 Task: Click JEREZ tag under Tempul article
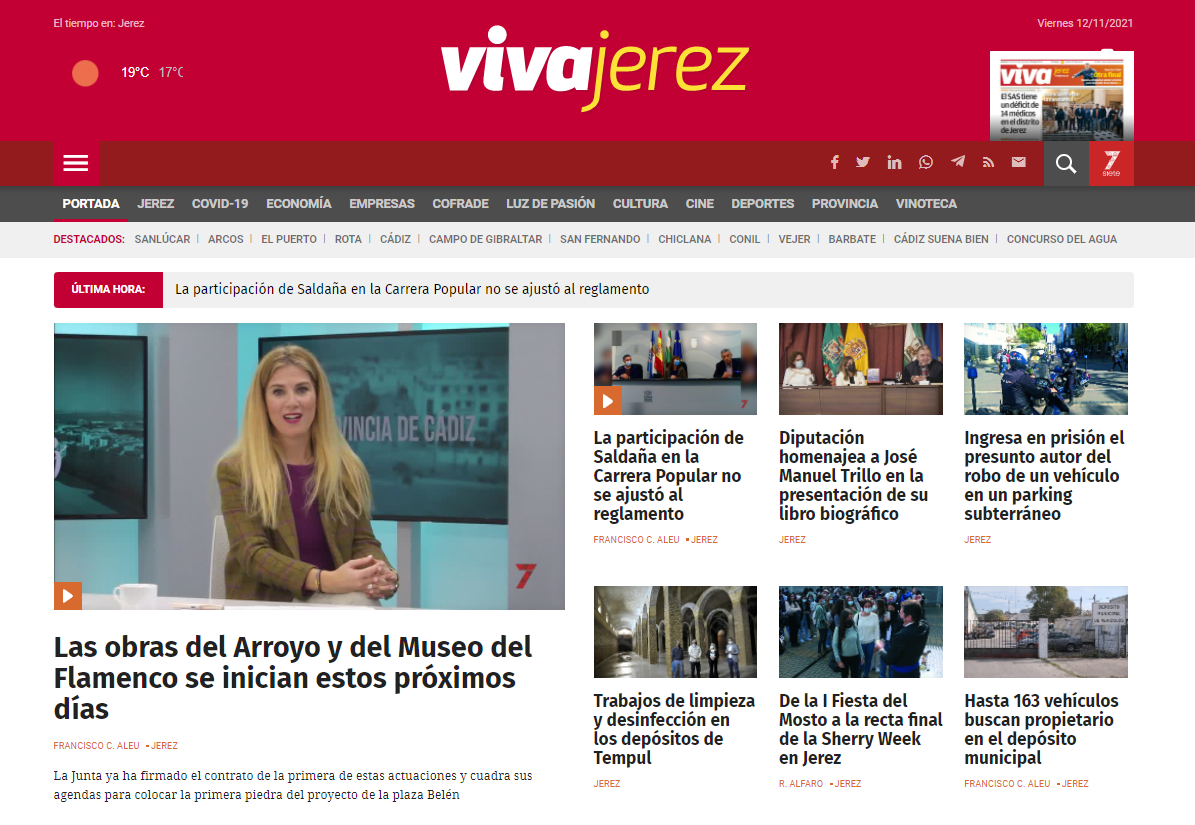click(607, 784)
